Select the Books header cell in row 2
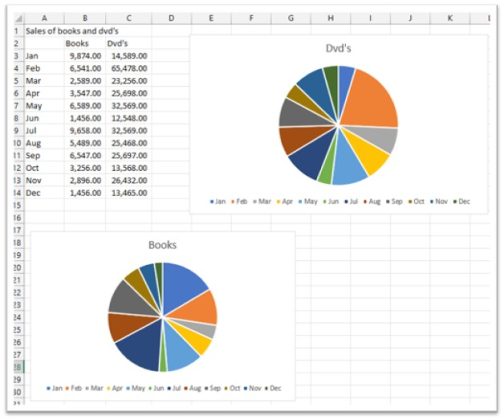Image resolution: width=504 pixels, height=420 pixels. pos(85,44)
